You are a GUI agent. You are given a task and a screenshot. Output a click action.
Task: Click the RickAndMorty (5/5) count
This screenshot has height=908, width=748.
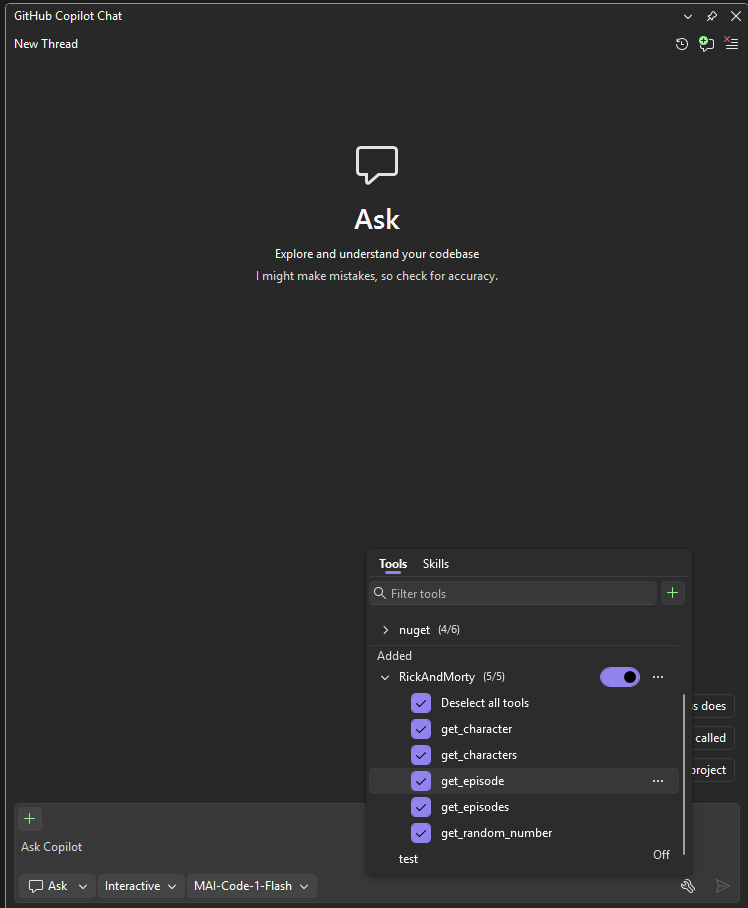pos(494,677)
